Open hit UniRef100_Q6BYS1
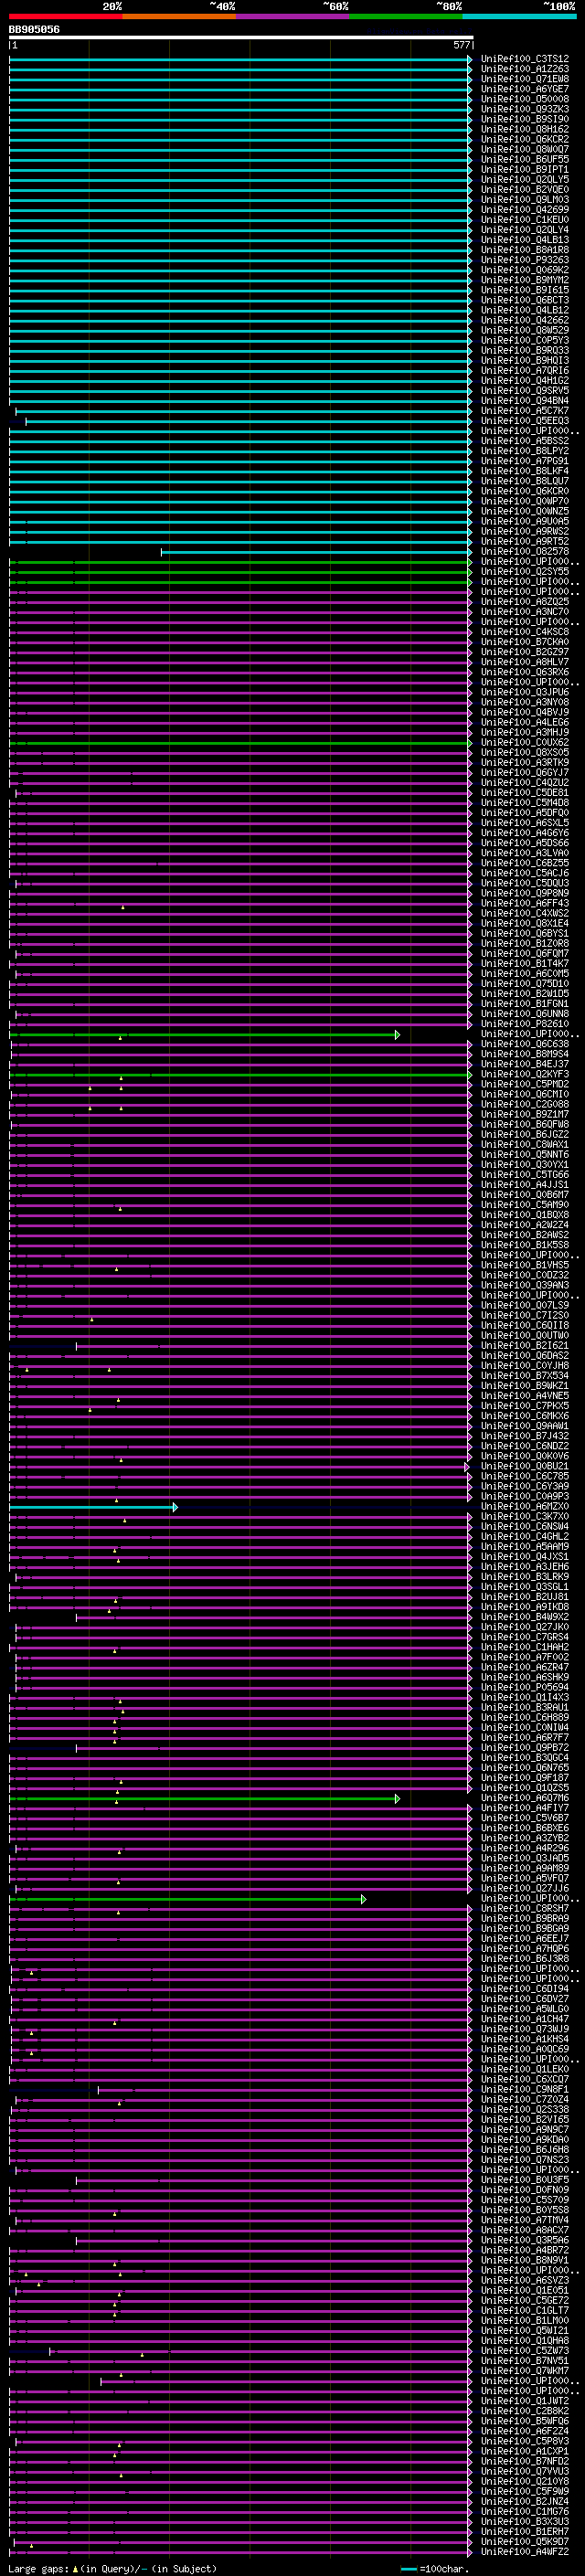Viewport: 585px width, 2576px height. coord(525,934)
